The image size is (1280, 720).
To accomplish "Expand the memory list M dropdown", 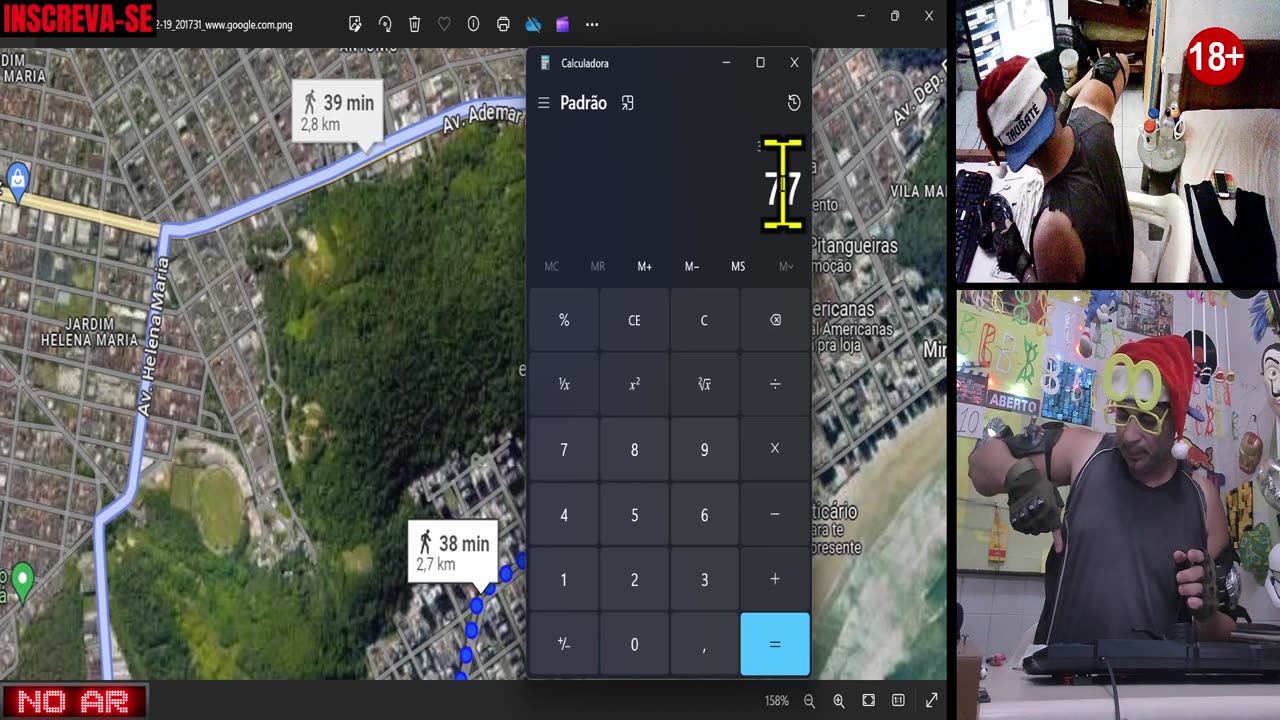I will pos(786,267).
